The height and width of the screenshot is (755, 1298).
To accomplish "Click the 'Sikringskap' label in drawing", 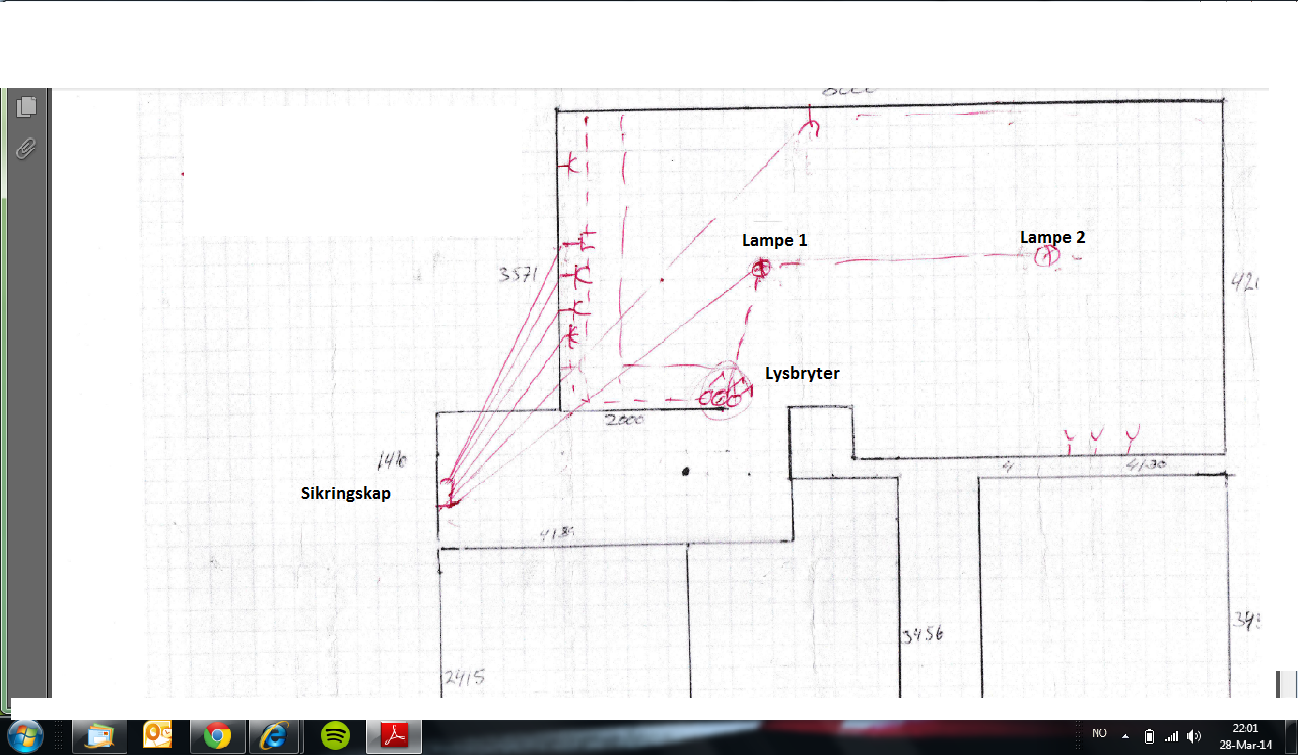I will pos(345,492).
